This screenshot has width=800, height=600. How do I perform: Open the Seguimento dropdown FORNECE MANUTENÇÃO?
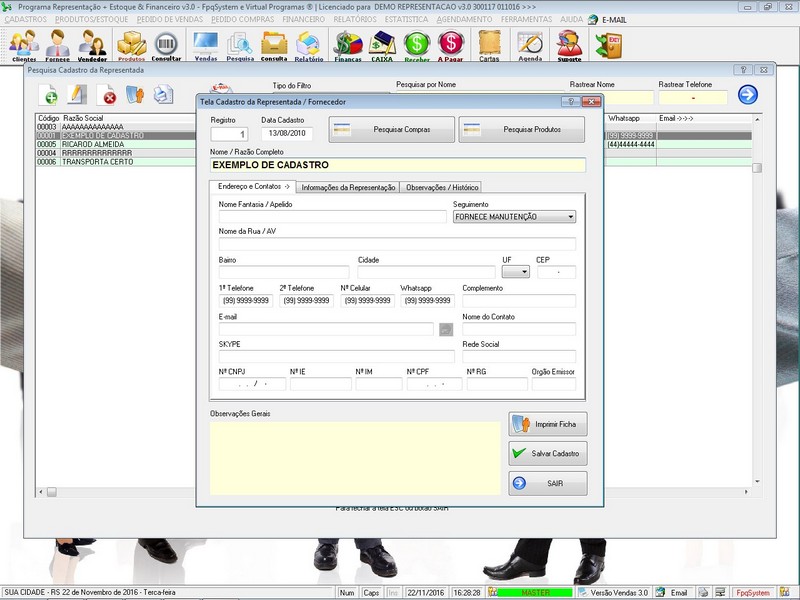tap(514, 216)
